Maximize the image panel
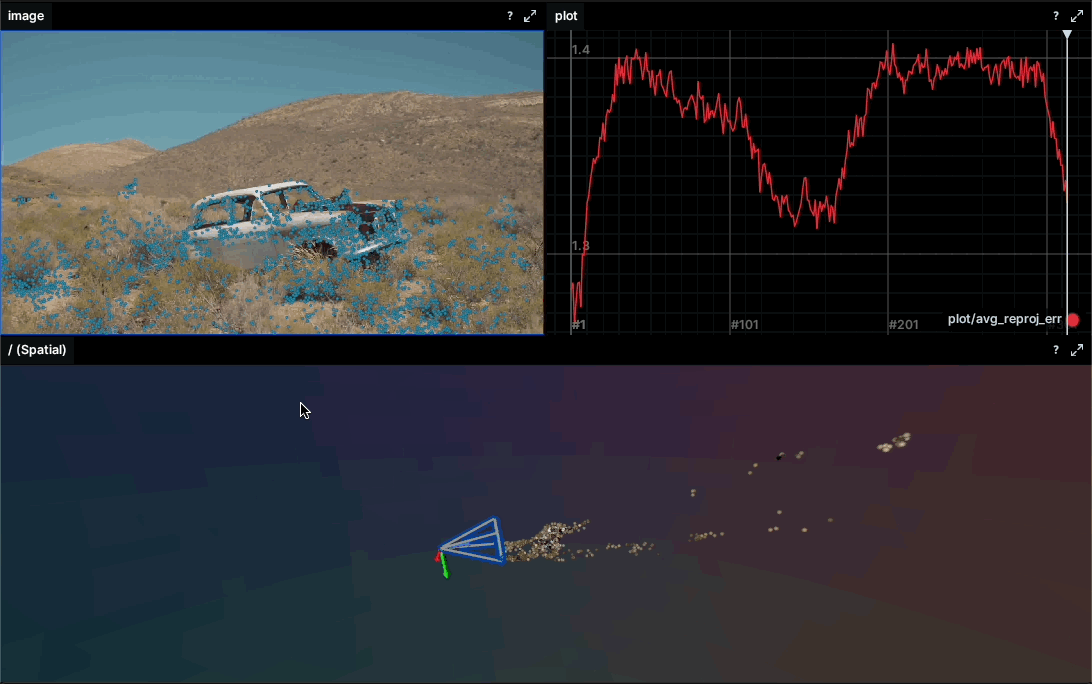1092x684 pixels. click(531, 16)
